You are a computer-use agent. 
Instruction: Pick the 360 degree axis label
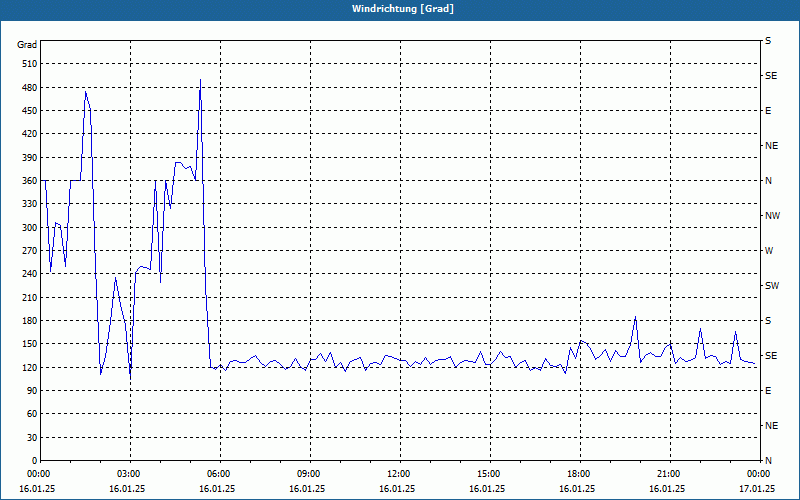click(31, 181)
